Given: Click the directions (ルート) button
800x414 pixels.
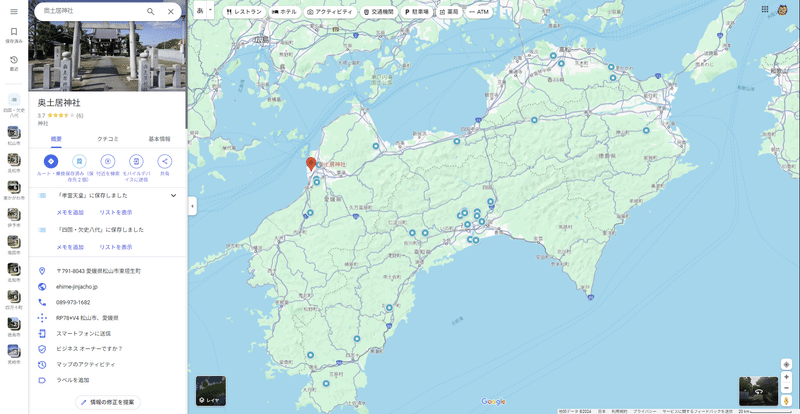Looking at the screenshot, I should (51, 161).
